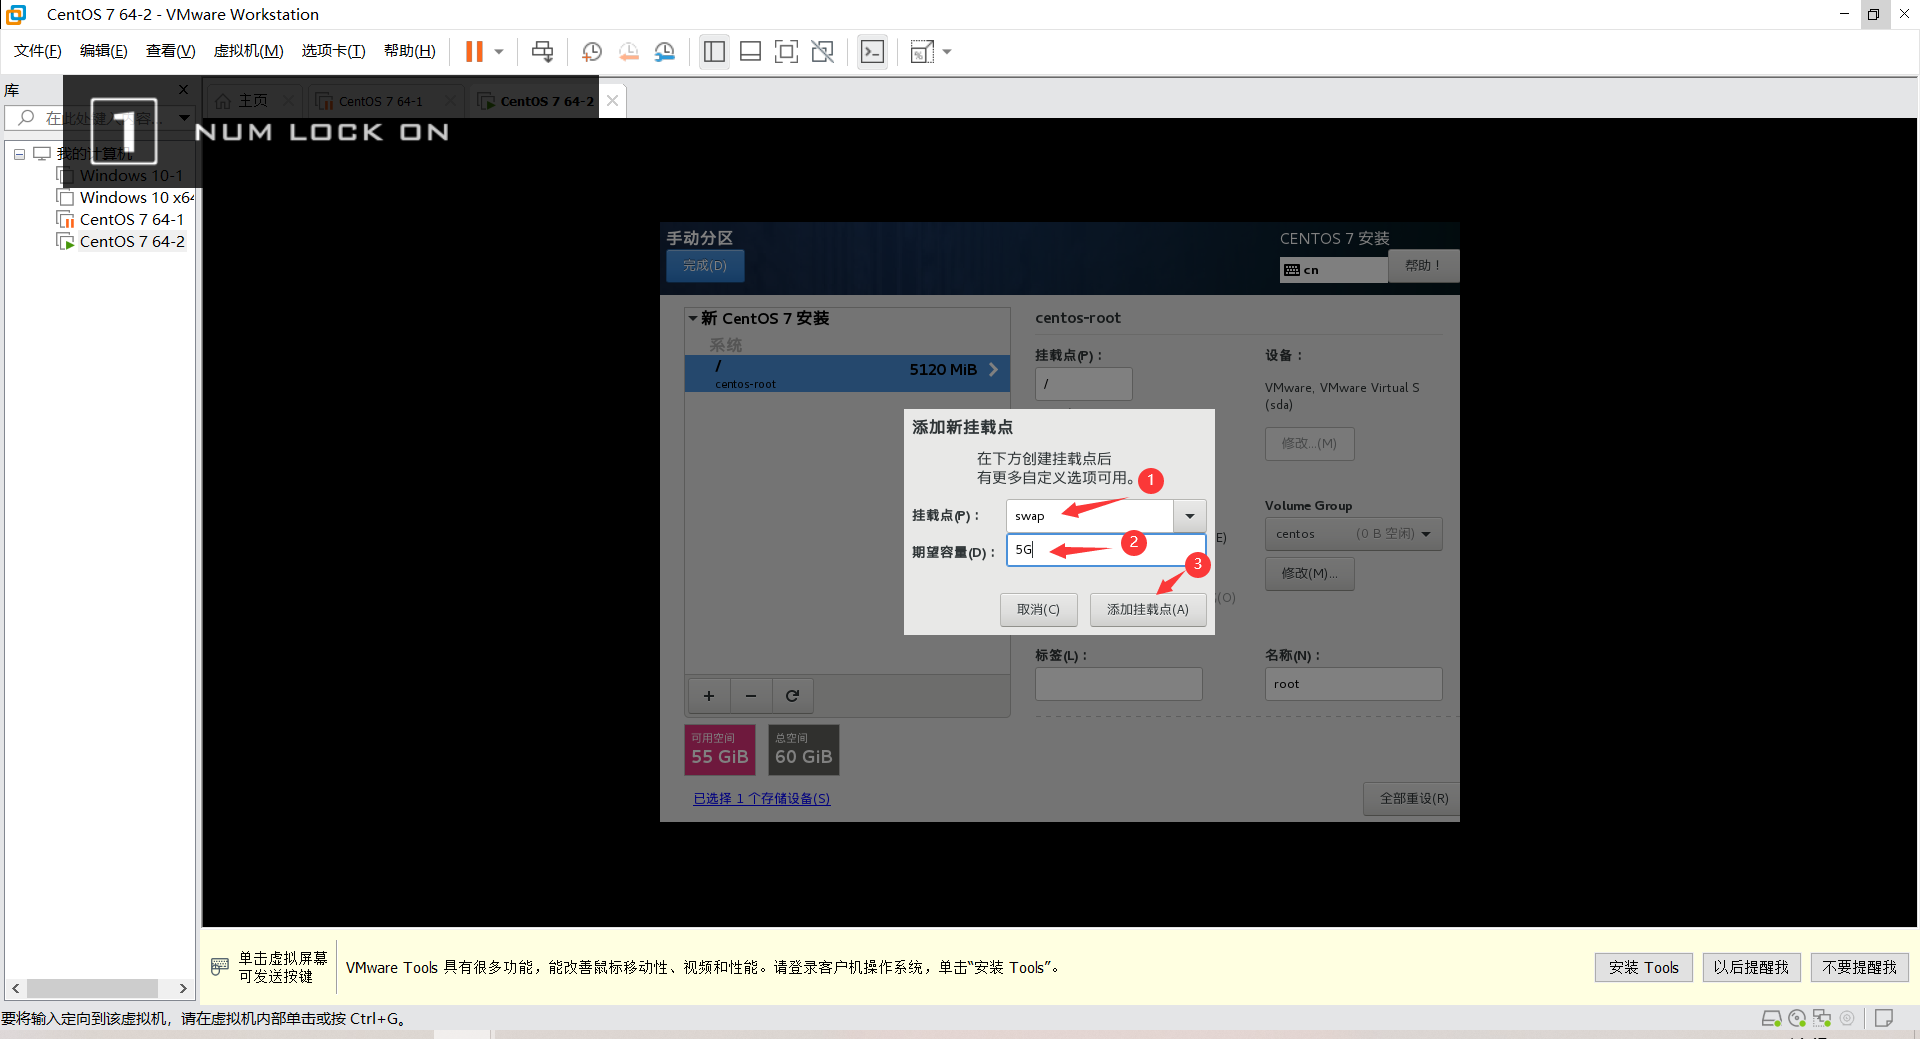The width and height of the screenshot is (1920, 1039).
Task: Enter full screen mode icon
Action: pyautogui.click(x=786, y=51)
